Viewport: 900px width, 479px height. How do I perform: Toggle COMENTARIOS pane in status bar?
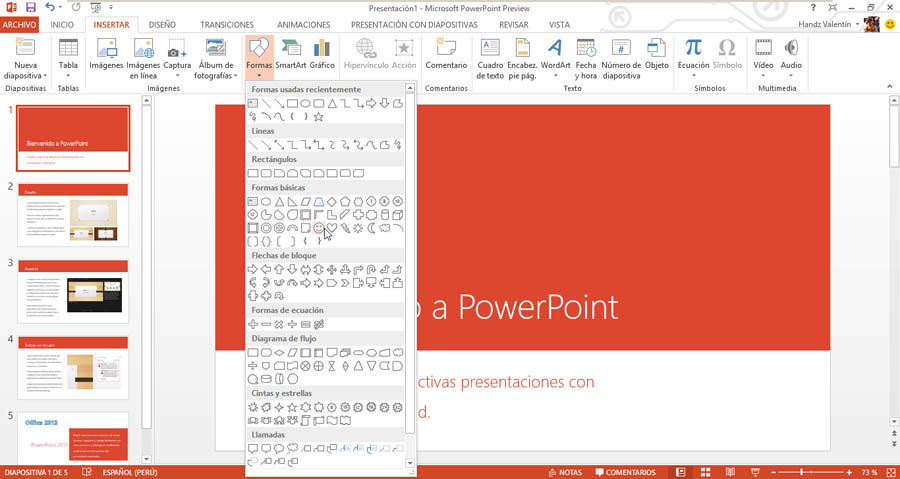625,472
